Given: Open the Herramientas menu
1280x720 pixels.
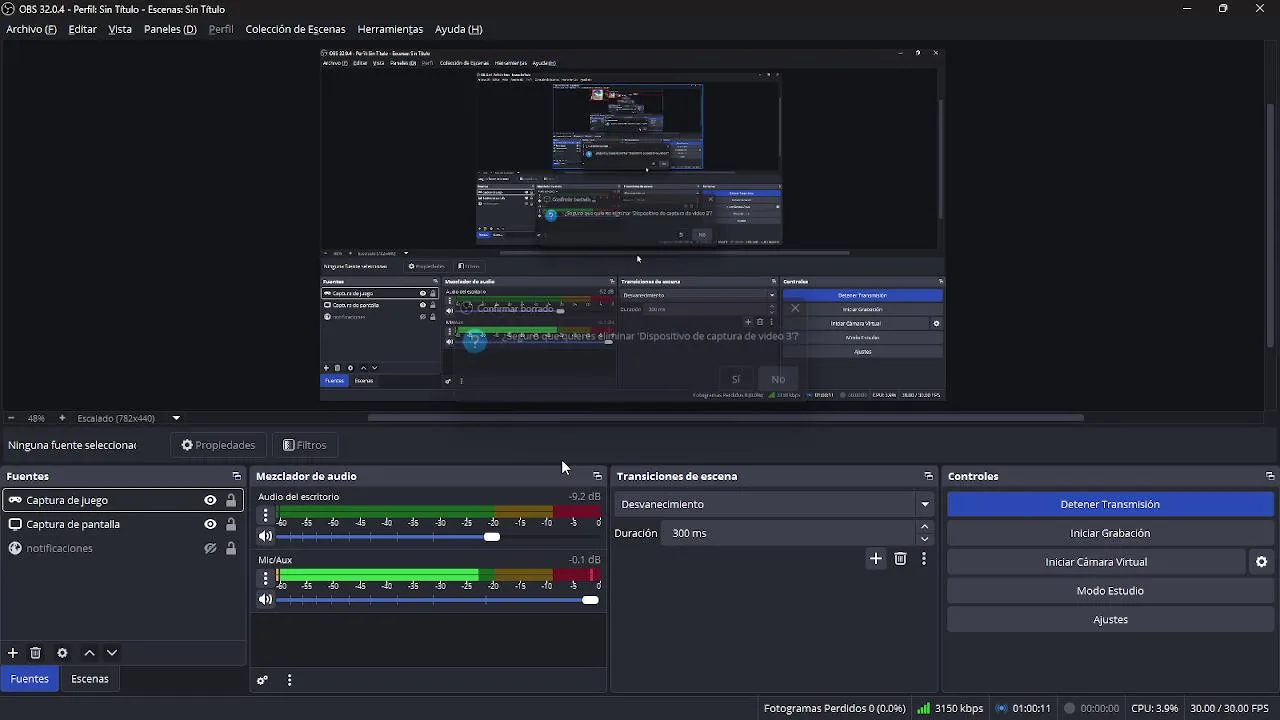Looking at the screenshot, I should coord(390,29).
